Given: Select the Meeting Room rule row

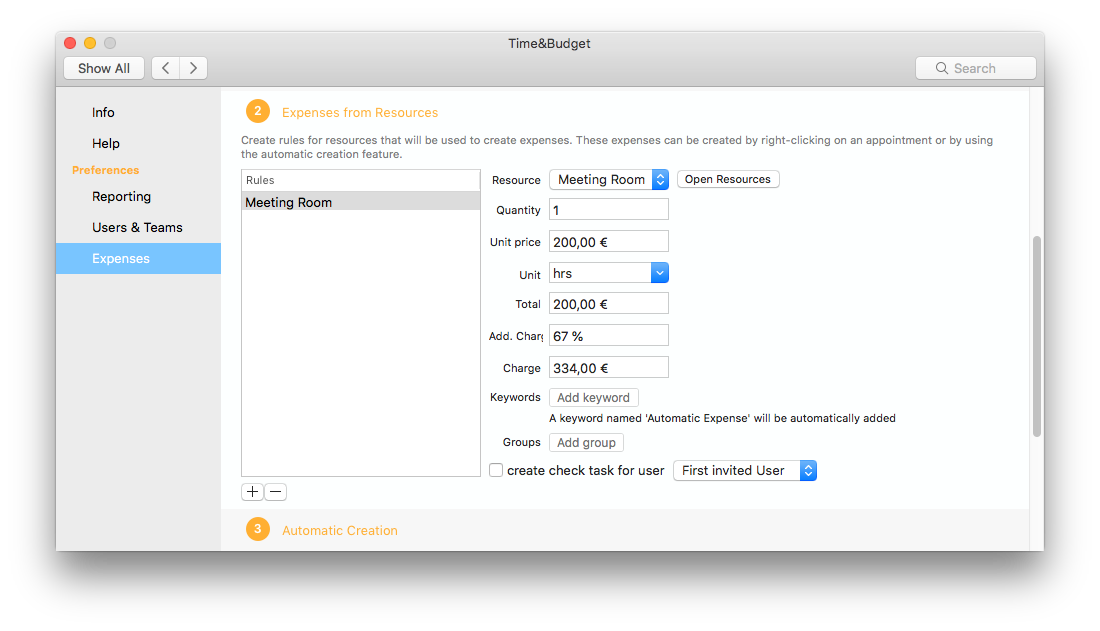Looking at the screenshot, I should 361,202.
